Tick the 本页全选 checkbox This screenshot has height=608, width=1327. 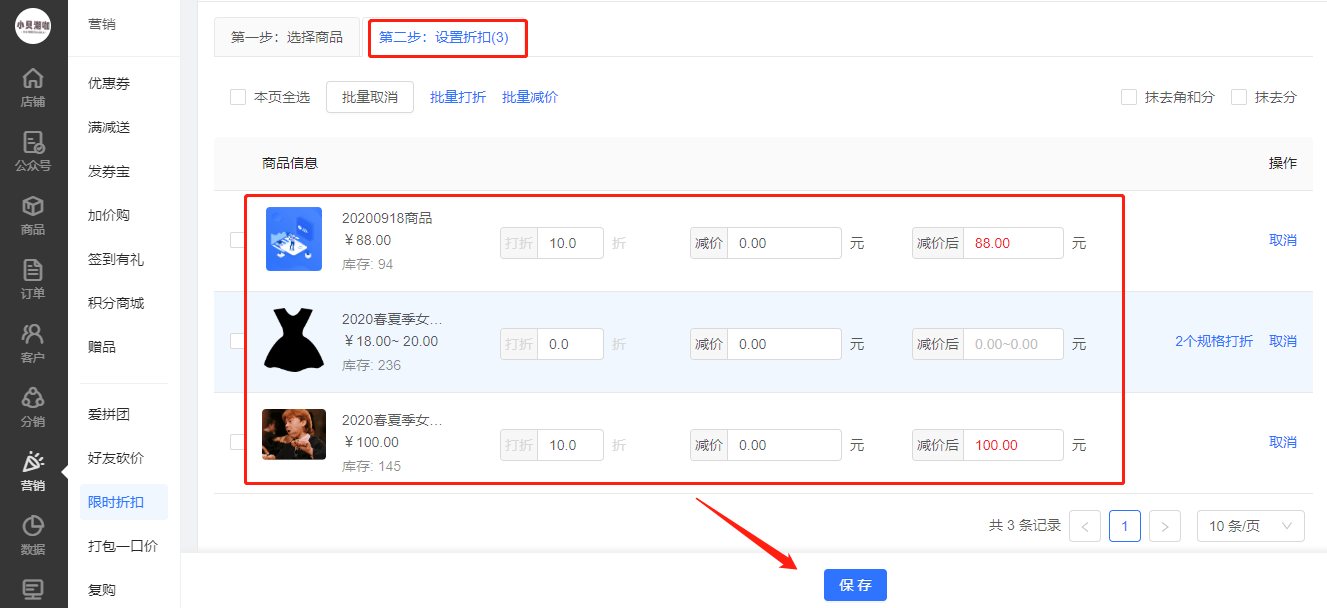(x=238, y=97)
